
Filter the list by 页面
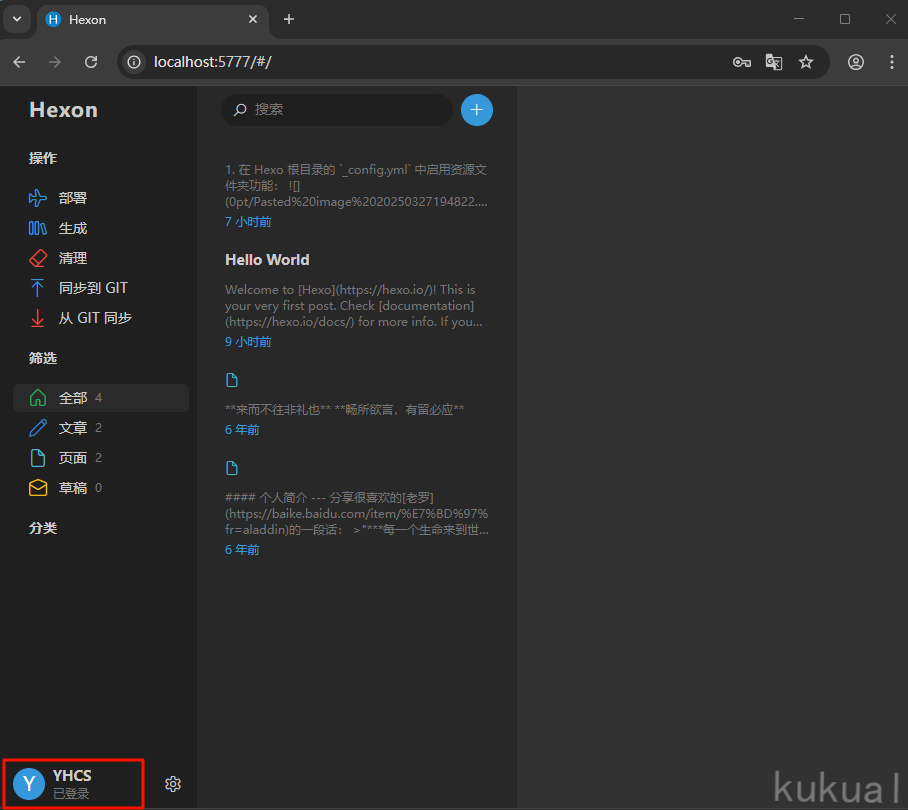point(101,458)
